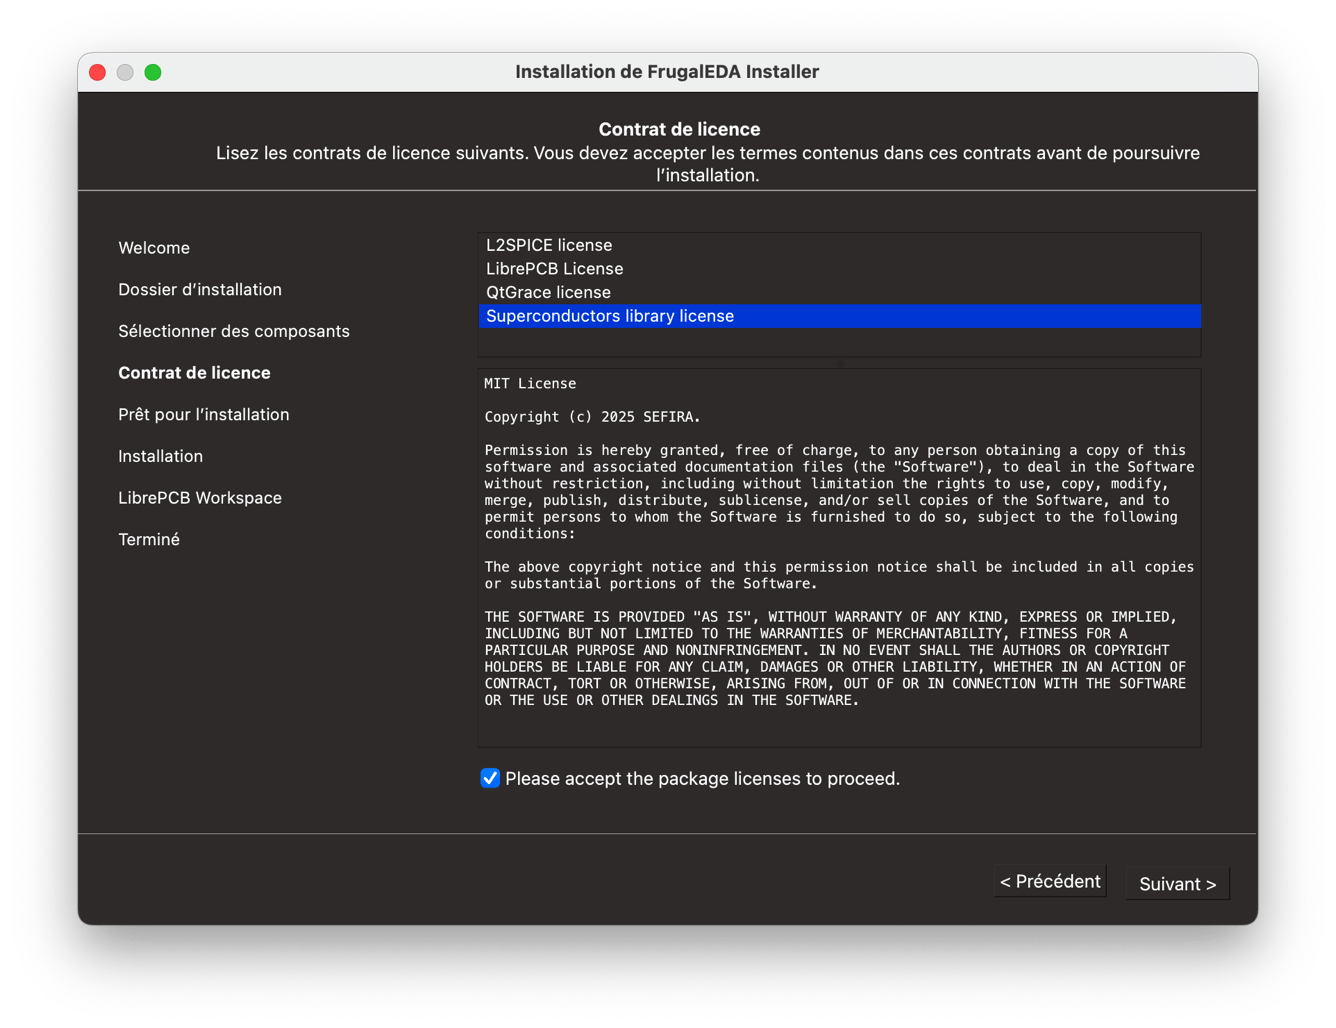Click Prêt pour l'installation step

204,414
